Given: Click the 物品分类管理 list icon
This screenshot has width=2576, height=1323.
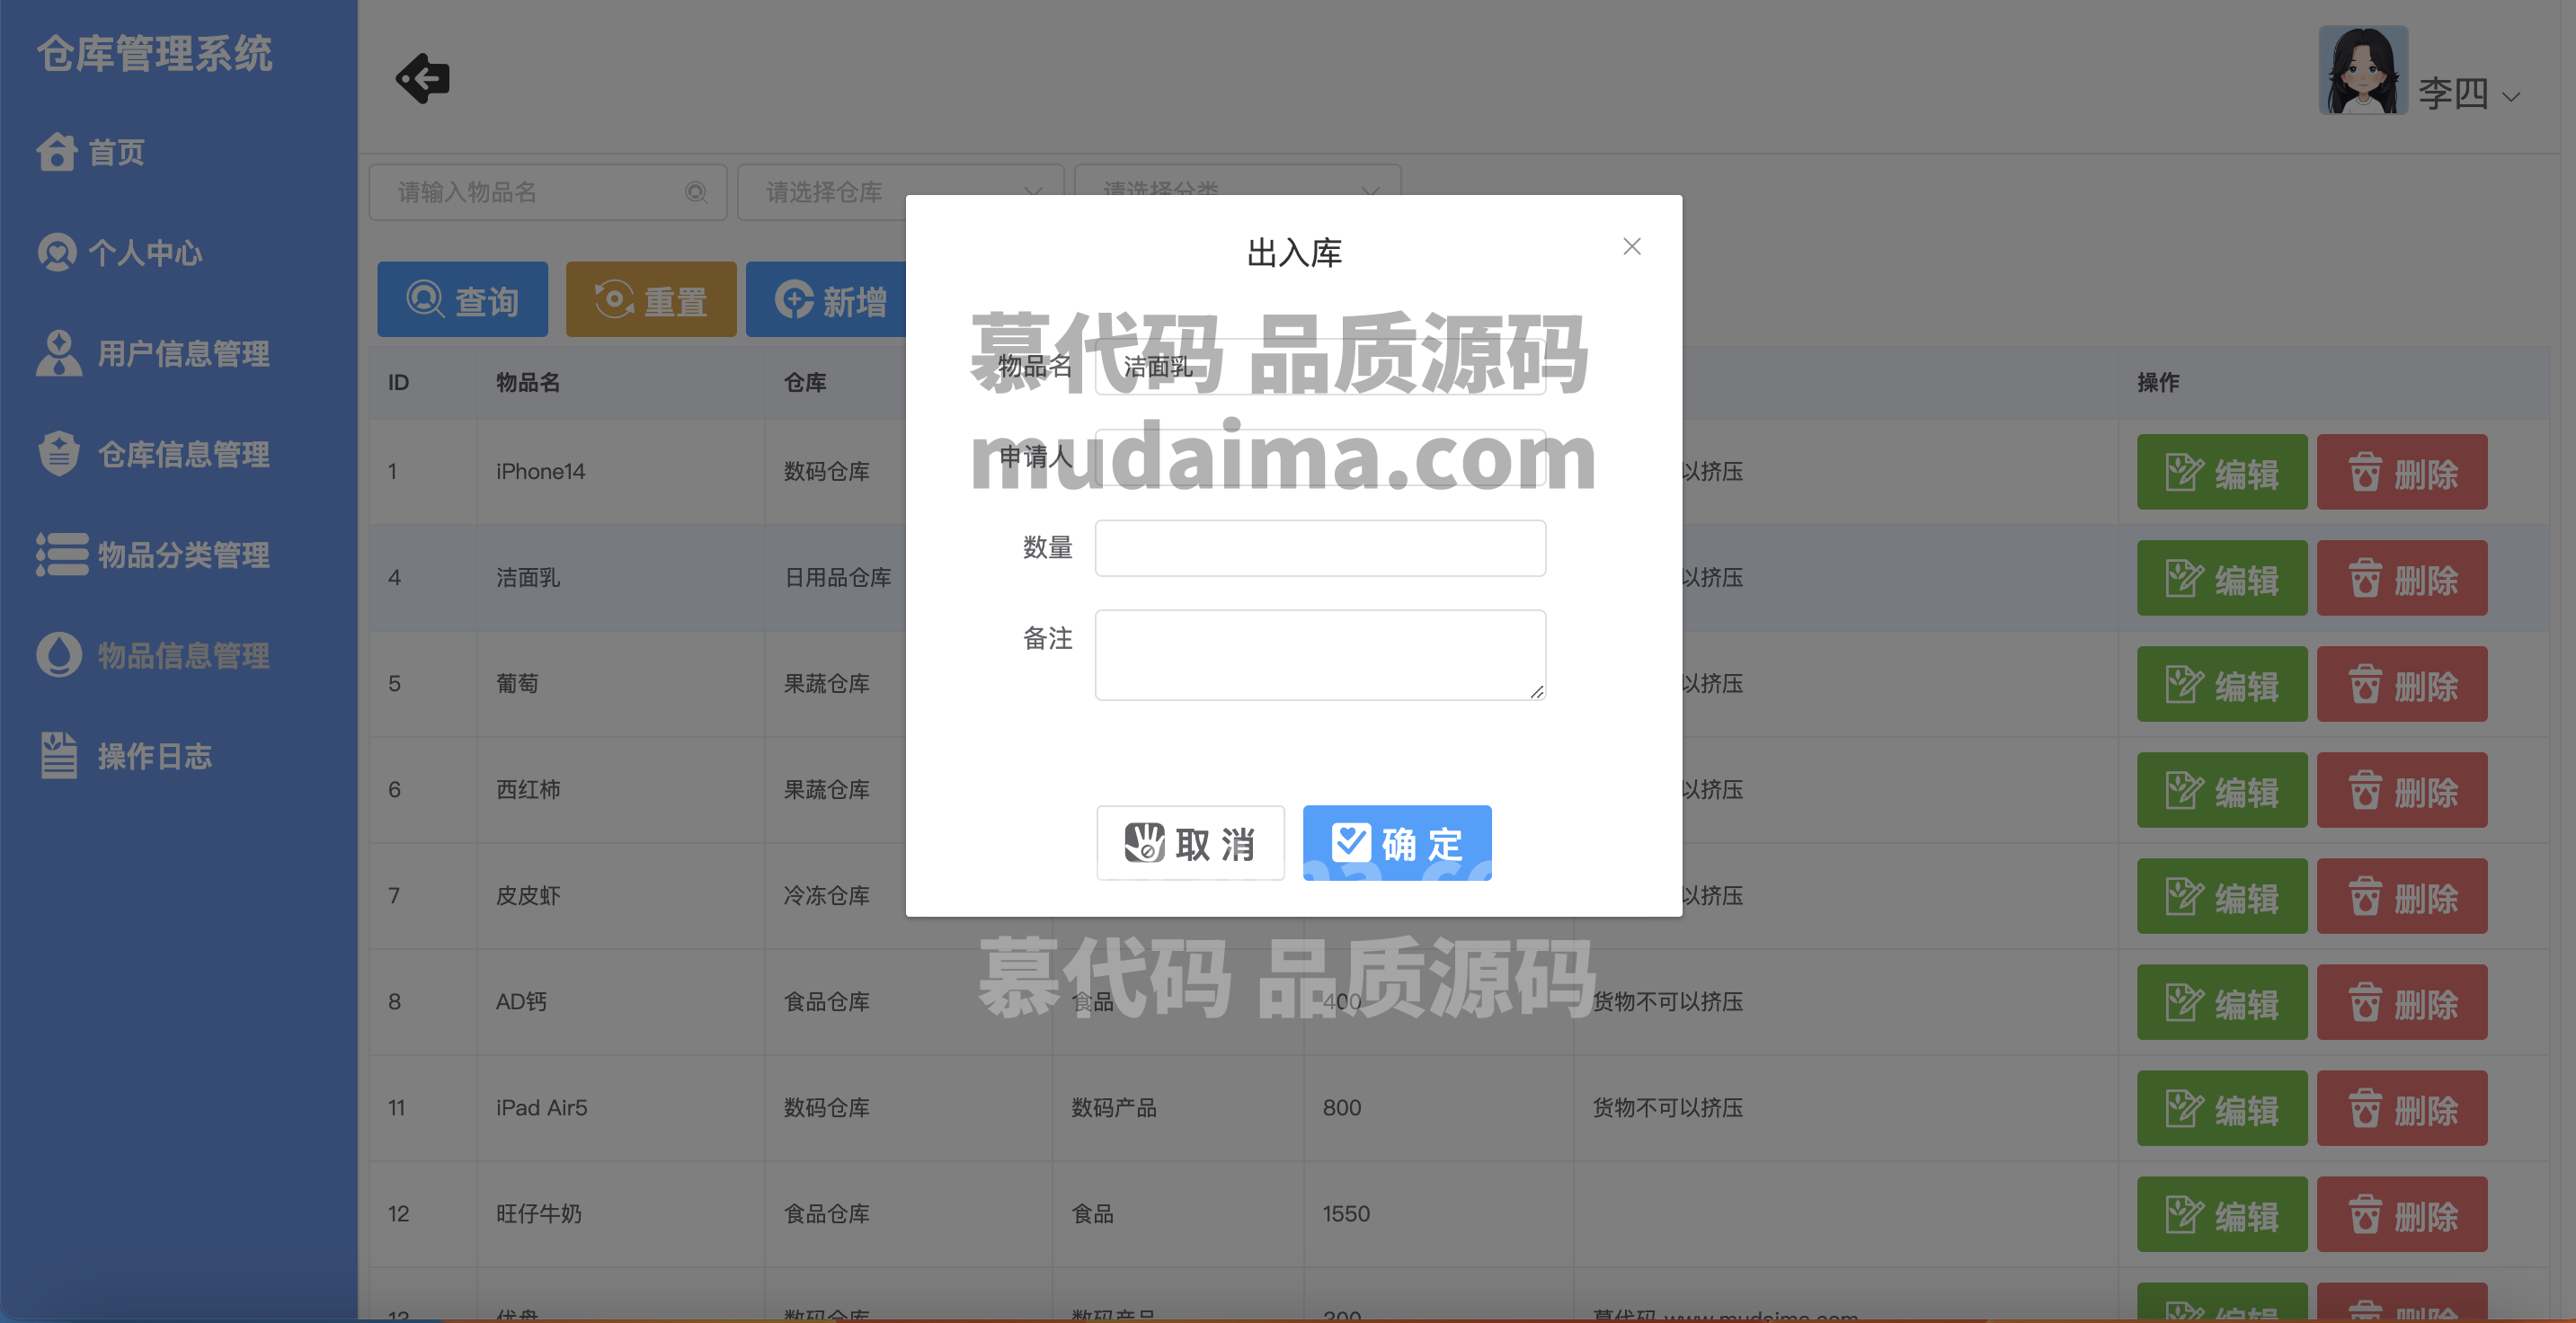Looking at the screenshot, I should coord(62,555).
